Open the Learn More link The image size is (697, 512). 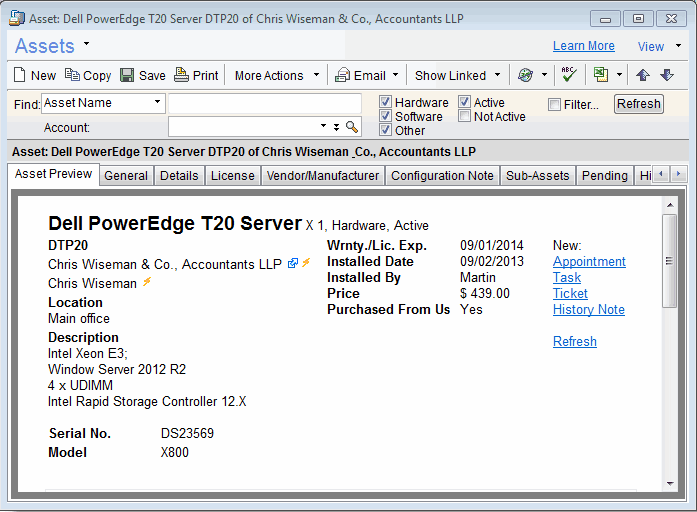pos(584,46)
